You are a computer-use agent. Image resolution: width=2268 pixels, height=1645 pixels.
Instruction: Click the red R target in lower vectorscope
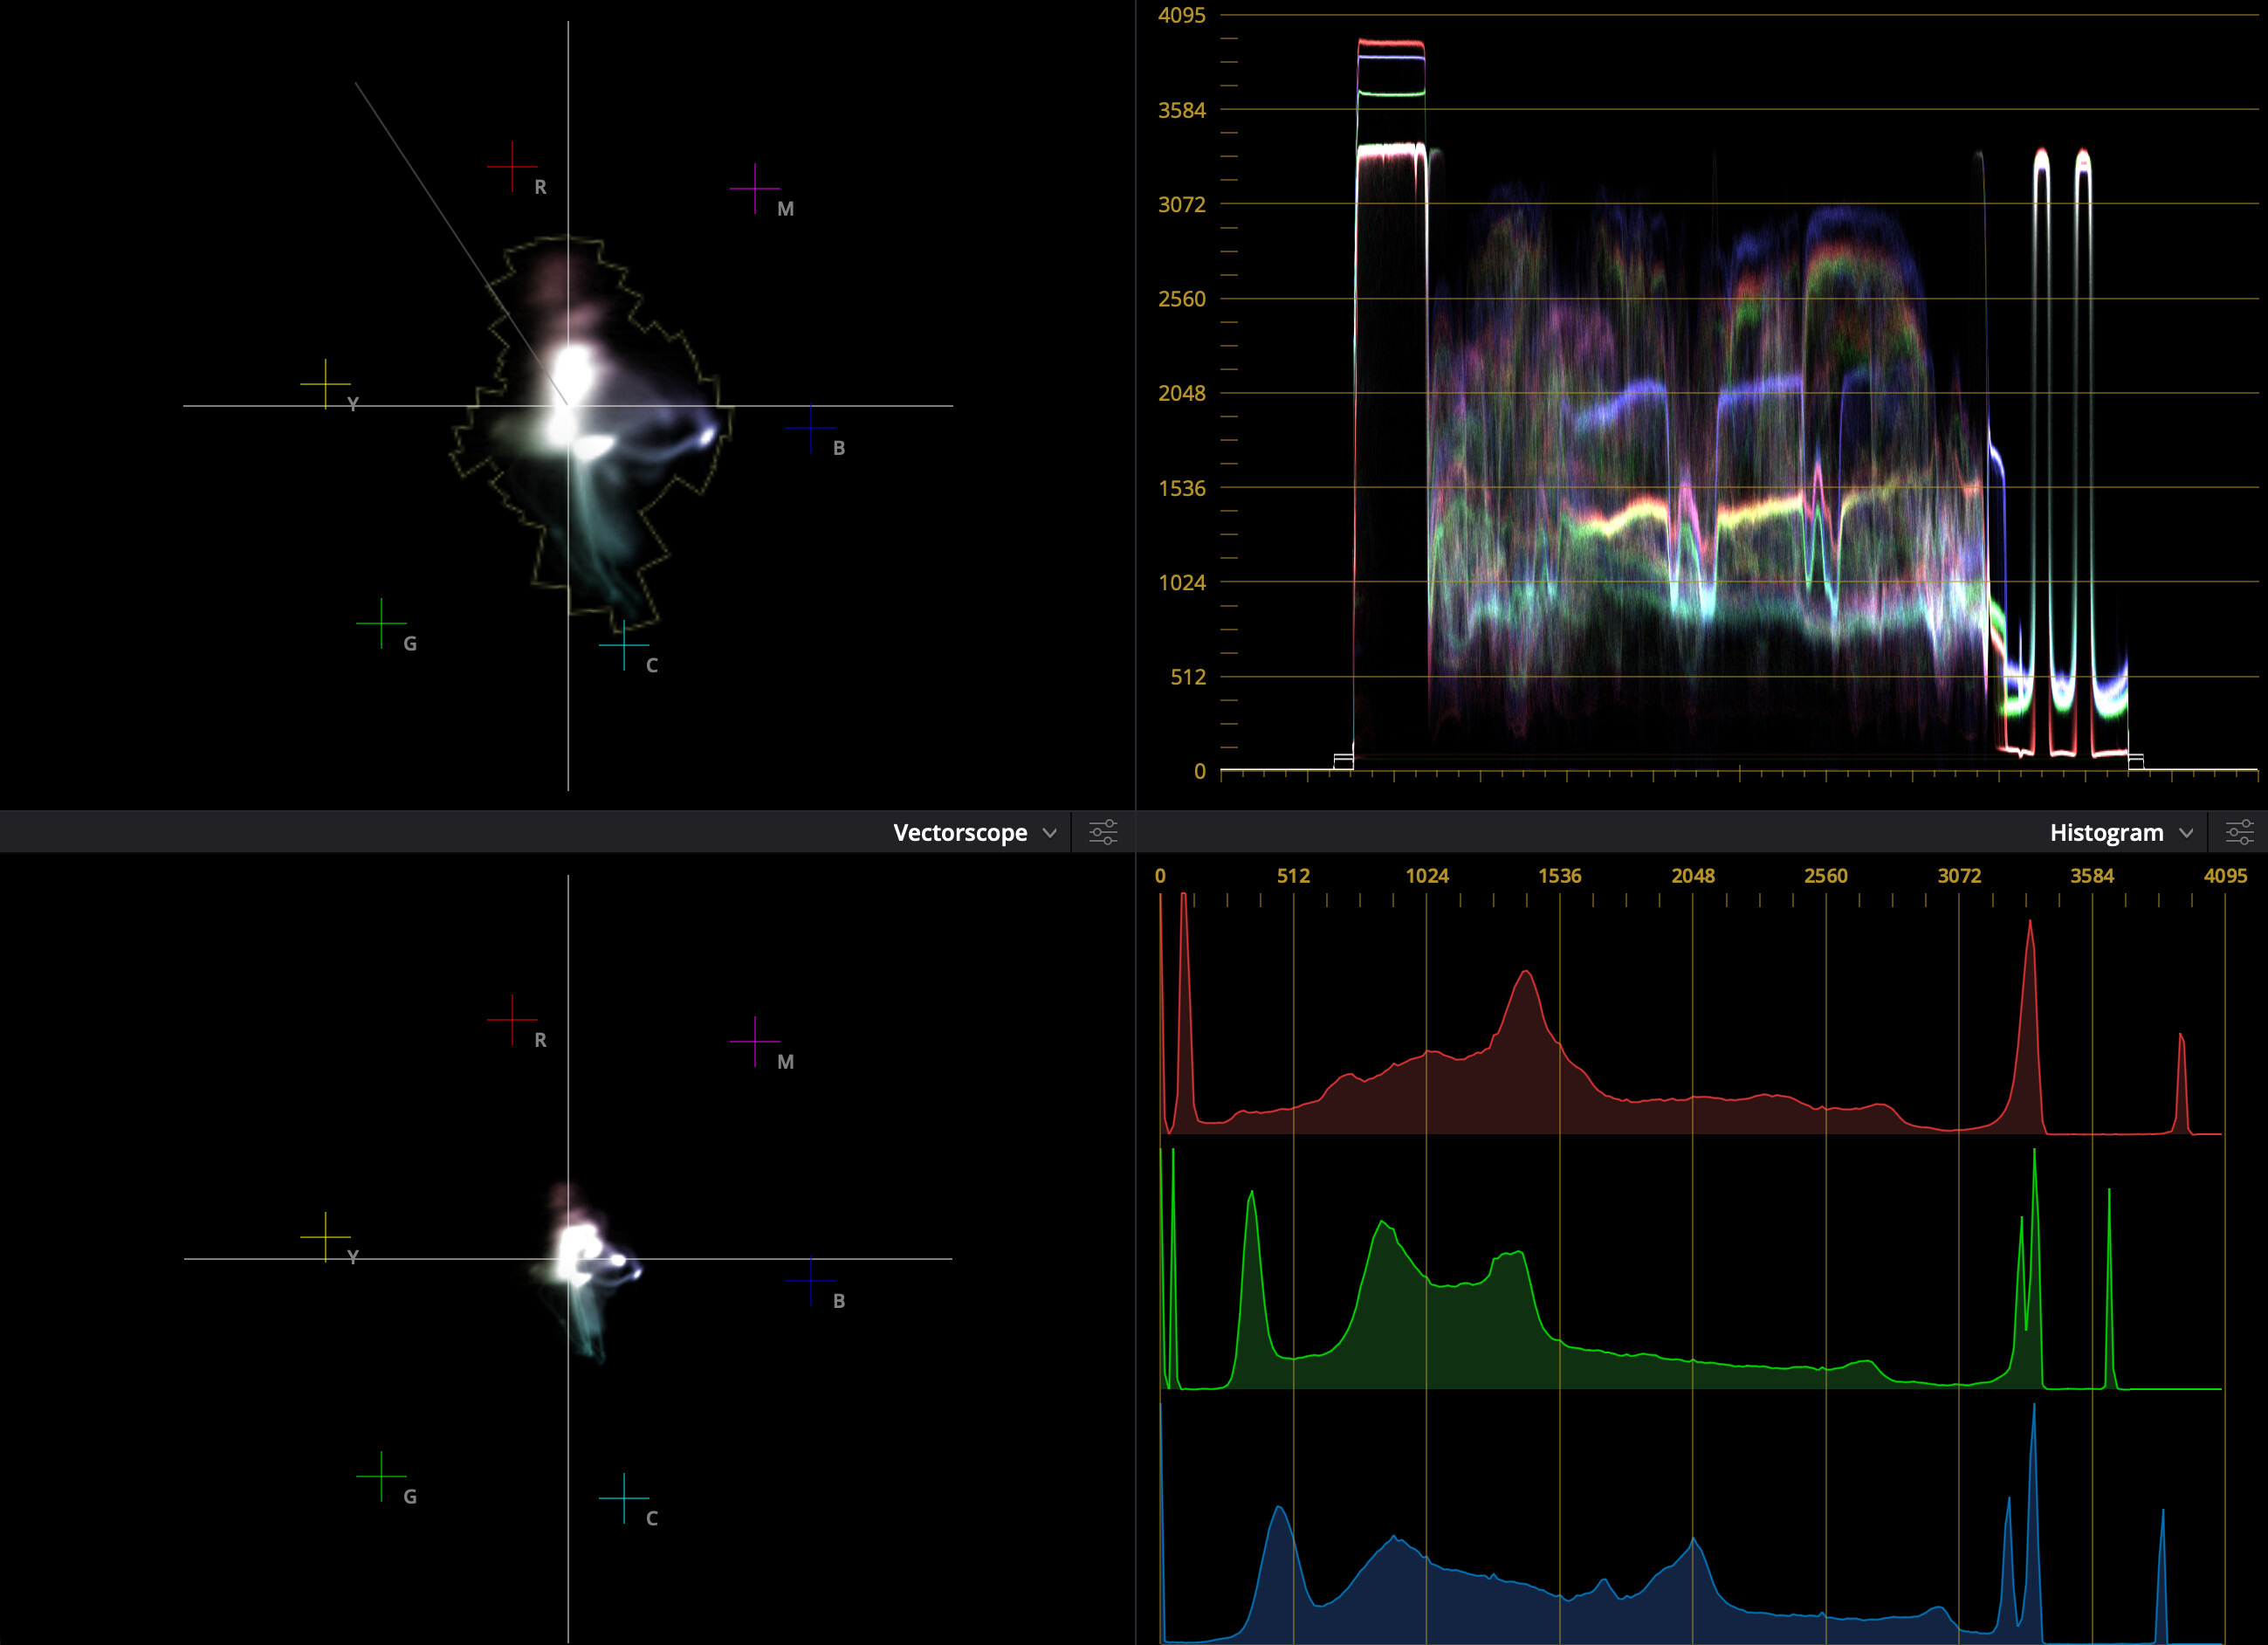click(512, 1019)
